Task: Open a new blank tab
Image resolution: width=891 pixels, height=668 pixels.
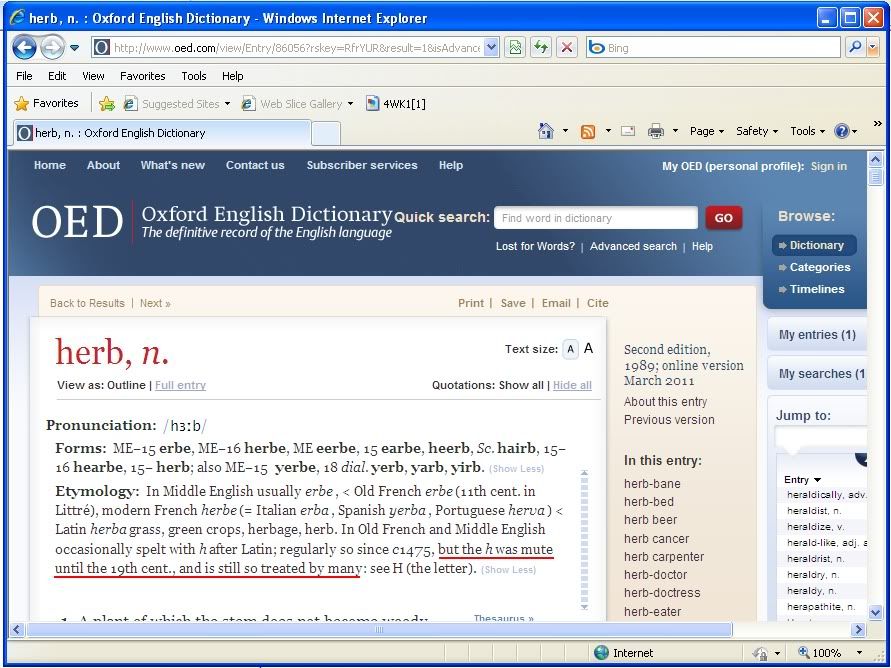Action: click(x=326, y=134)
